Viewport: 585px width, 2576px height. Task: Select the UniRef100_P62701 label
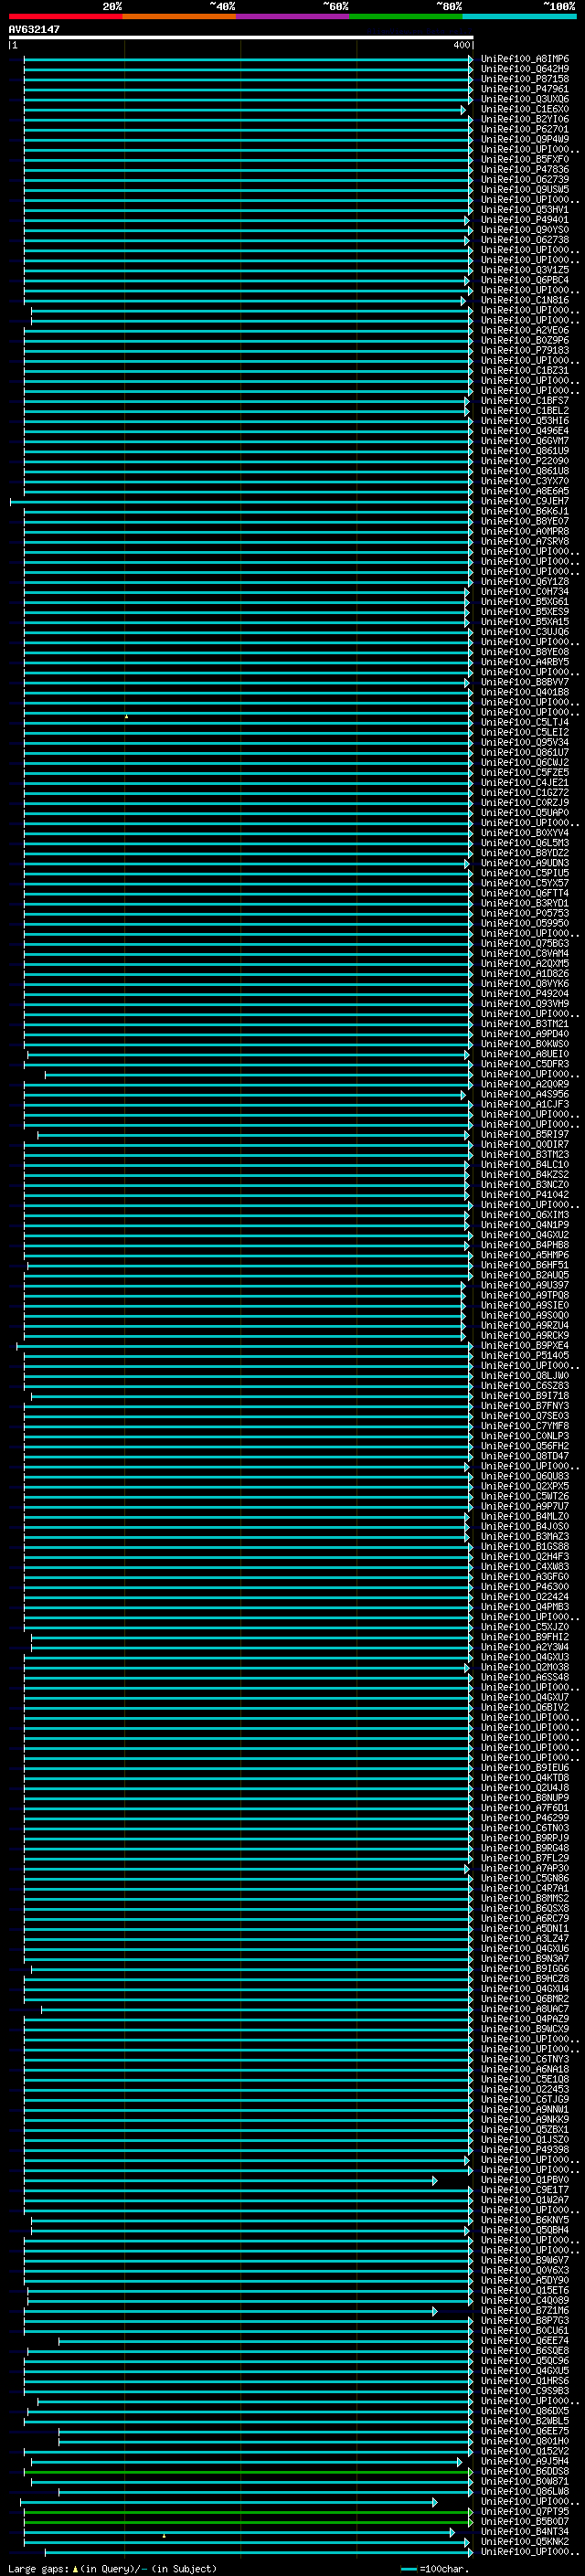(524, 129)
